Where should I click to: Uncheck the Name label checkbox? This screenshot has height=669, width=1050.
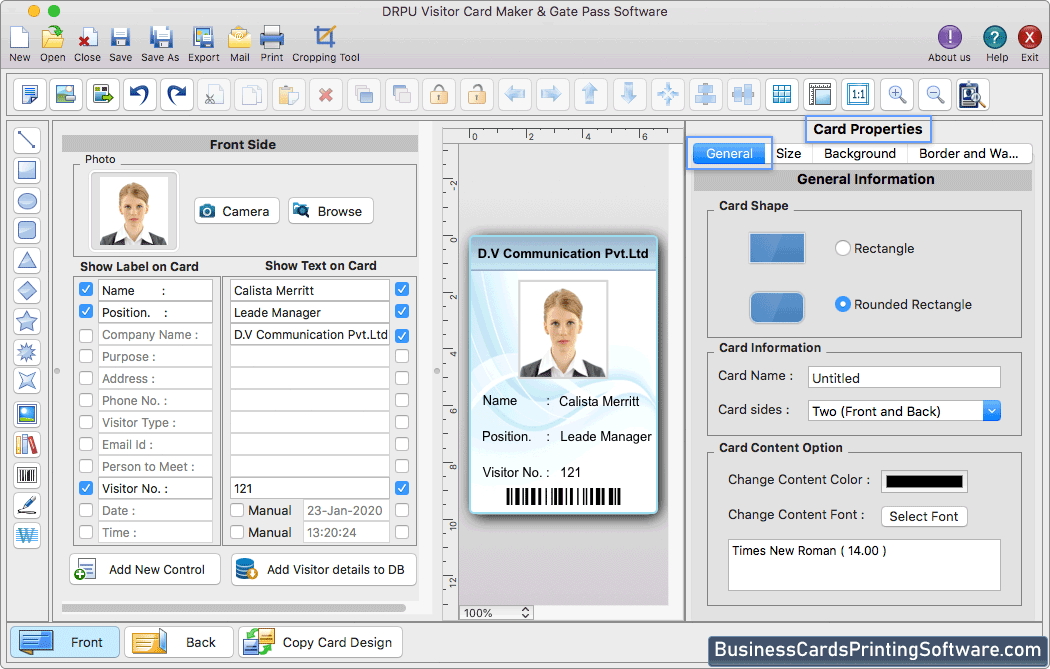pos(86,289)
